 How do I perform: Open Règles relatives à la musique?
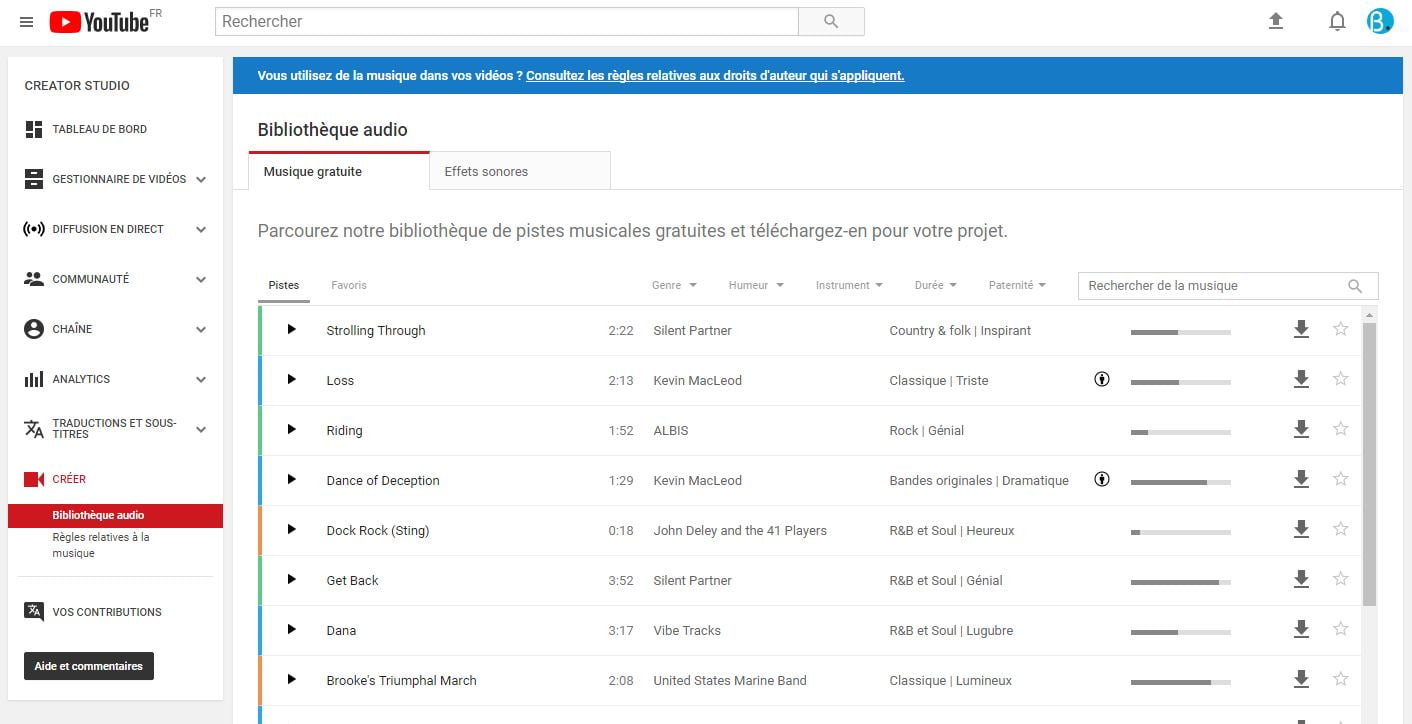101,545
